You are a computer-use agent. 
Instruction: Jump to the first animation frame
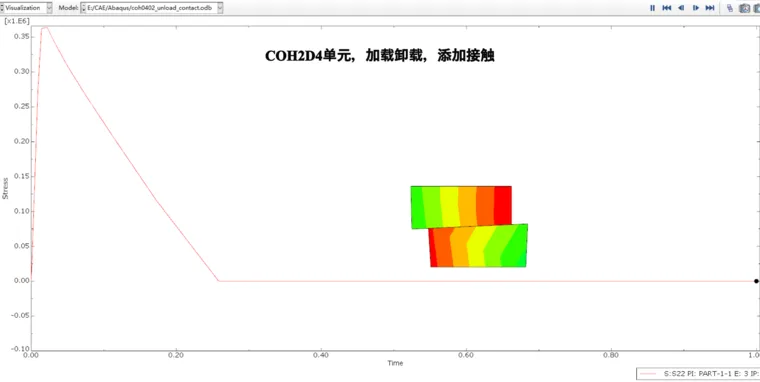666,8
